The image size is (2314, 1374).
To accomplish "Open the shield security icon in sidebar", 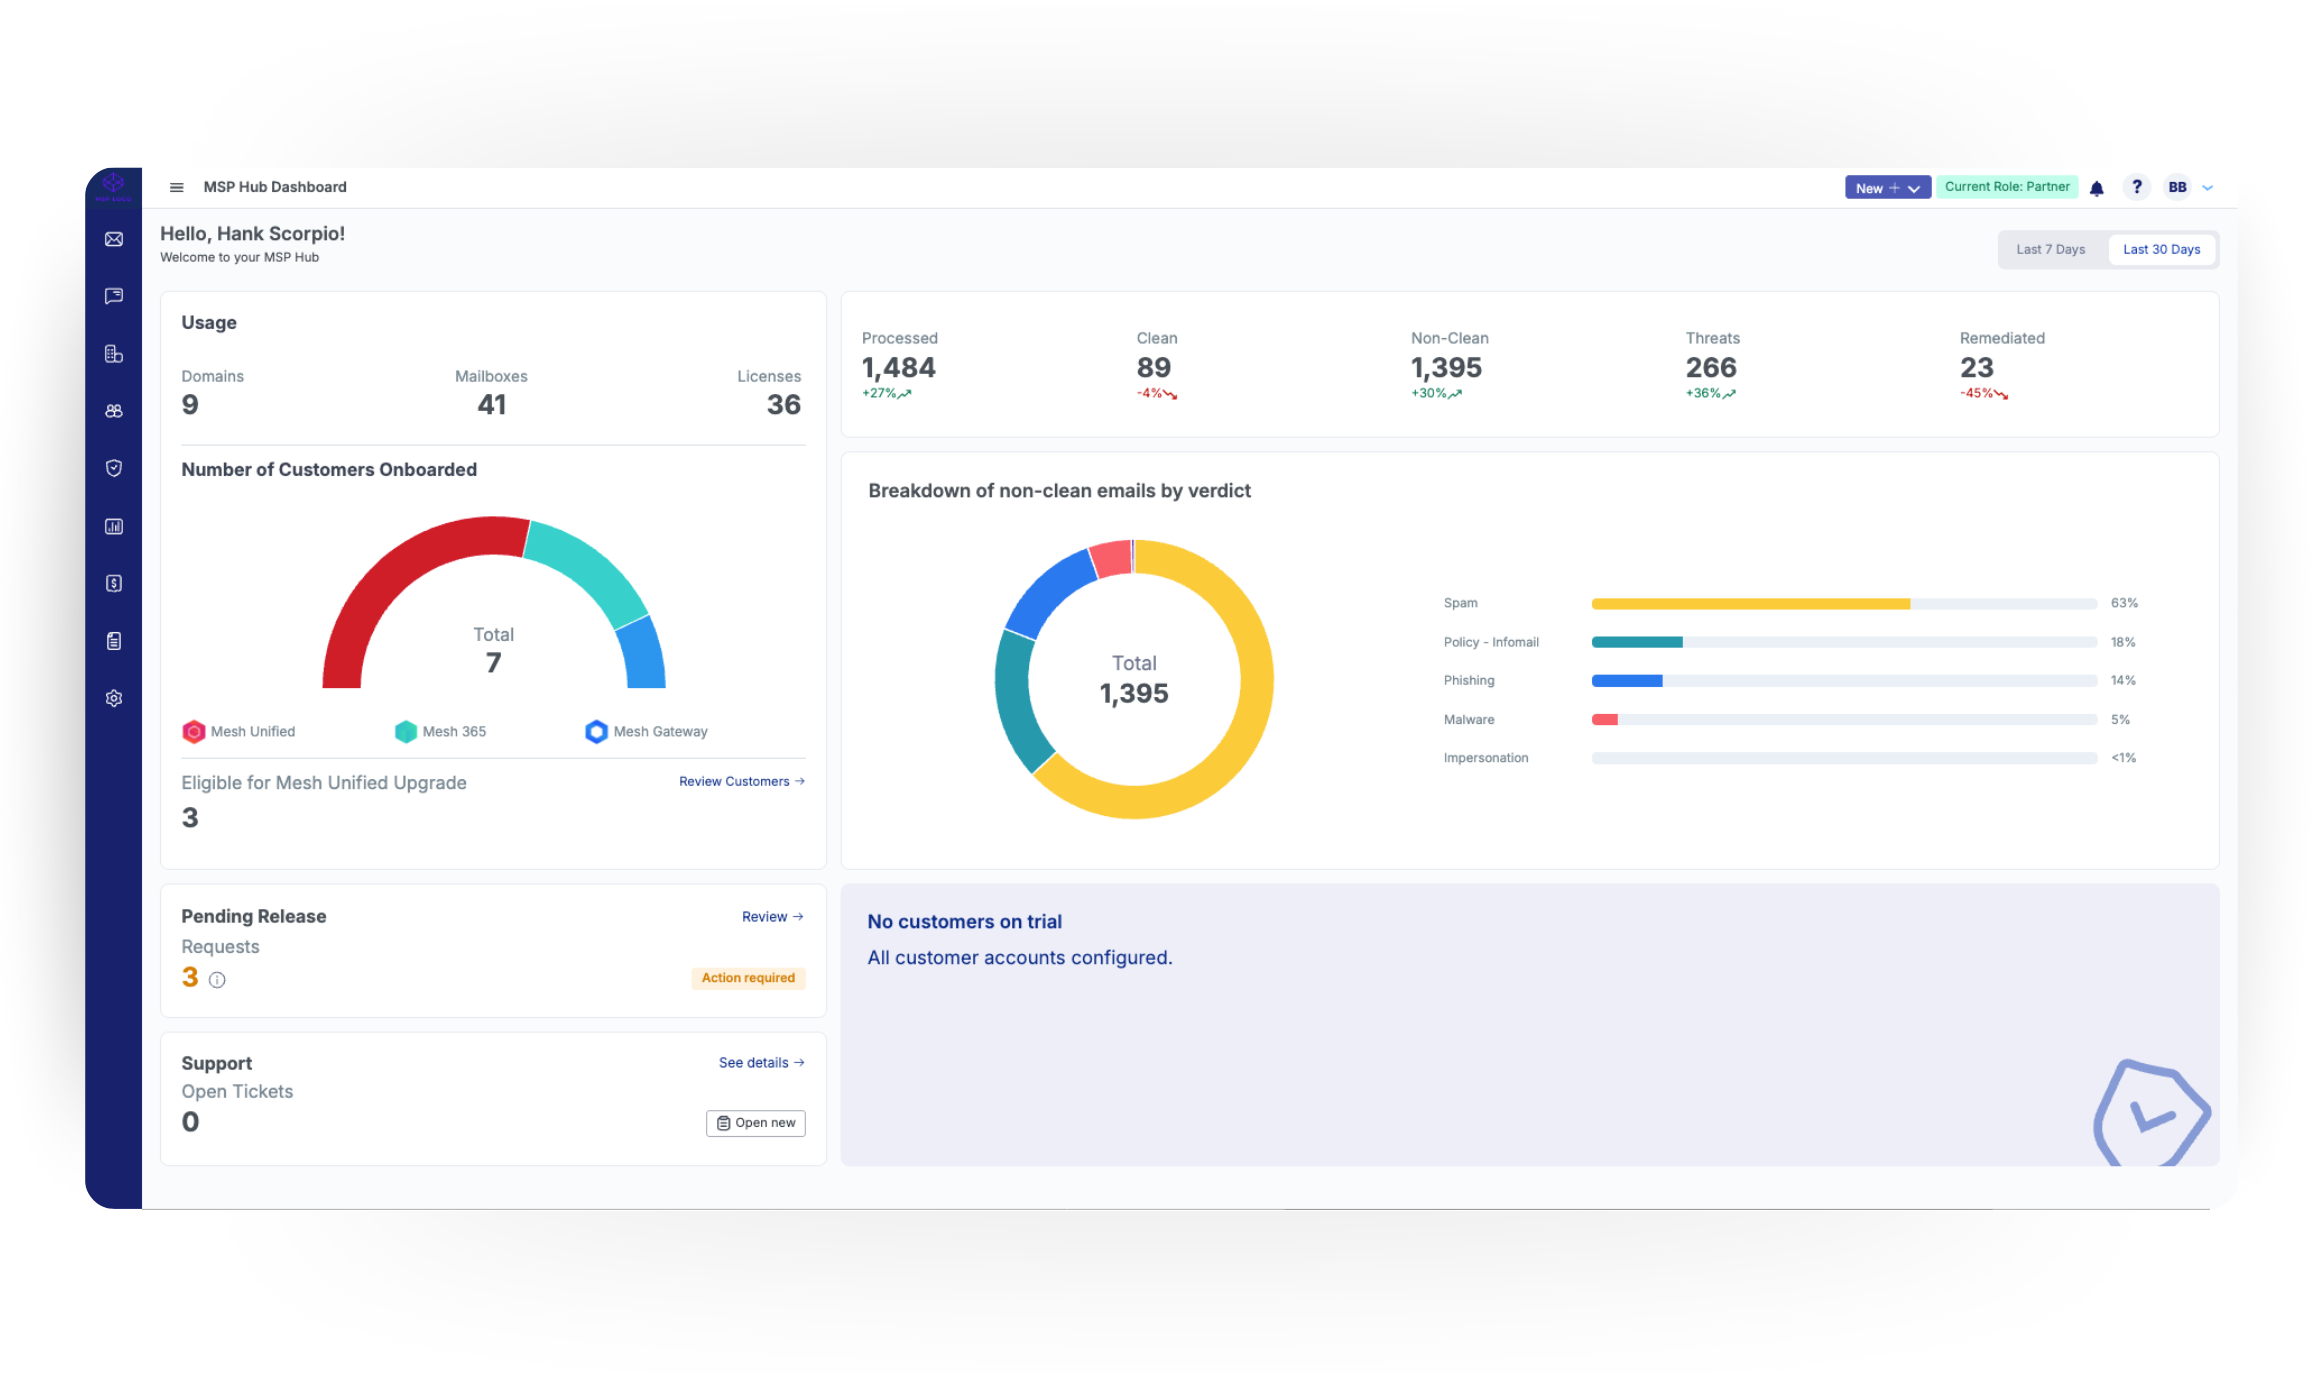I will [x=114, y=468].
